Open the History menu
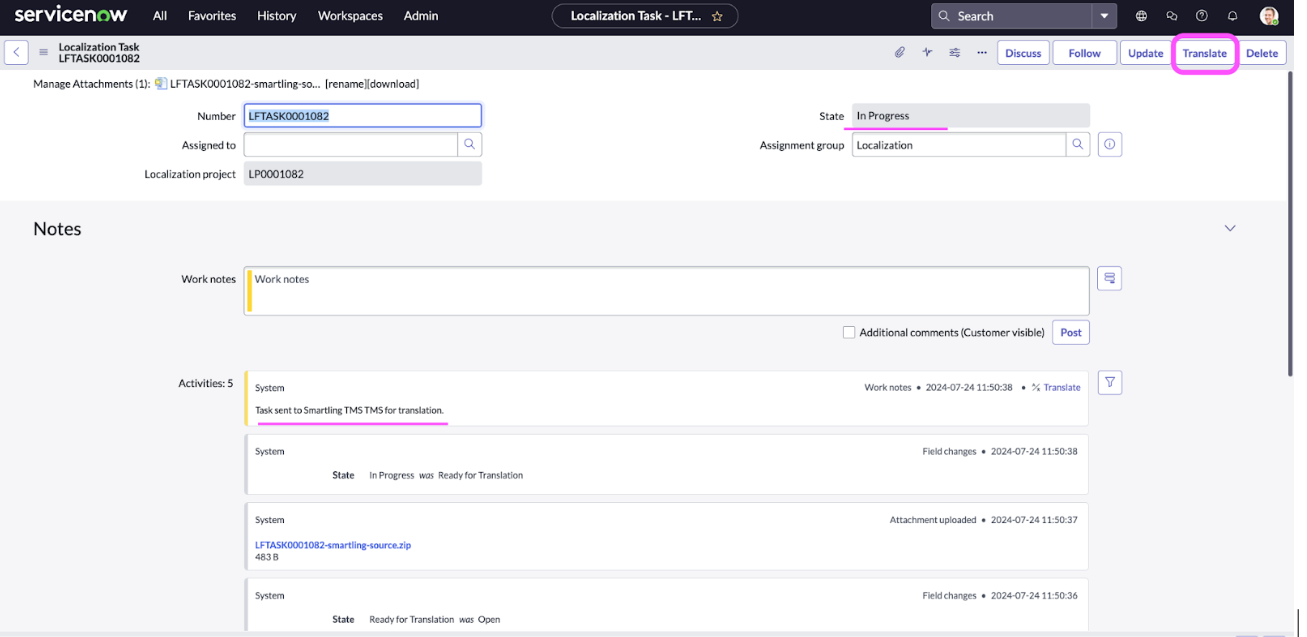Screen dimensions: 1307x637 click(276, 16)
